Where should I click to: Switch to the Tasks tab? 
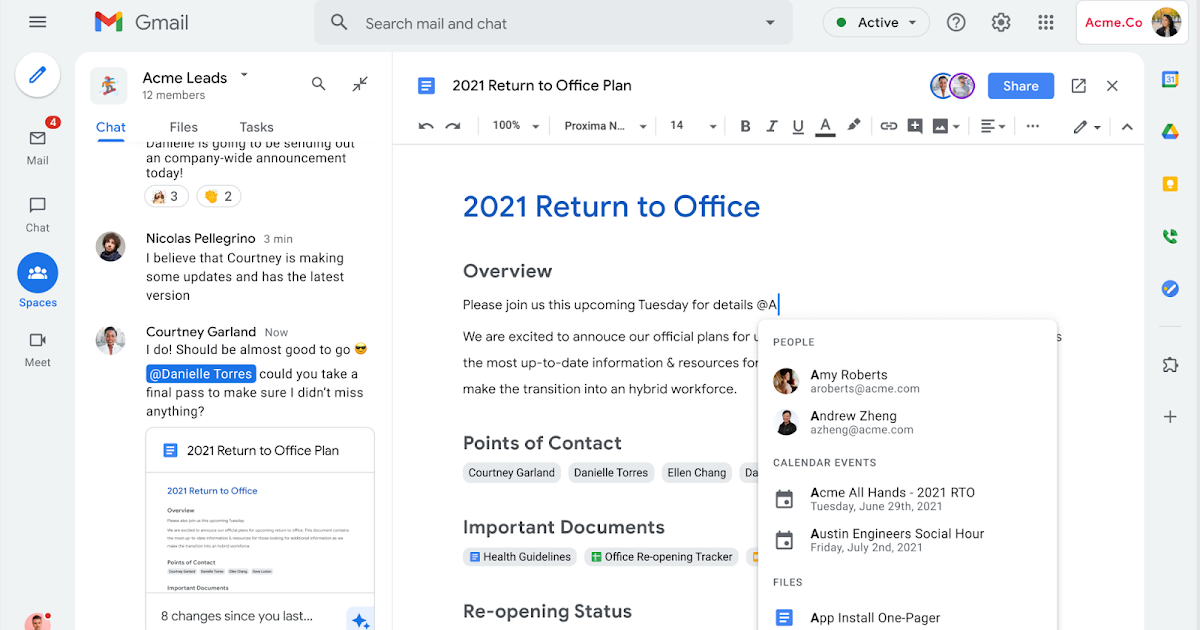point(256,127)
